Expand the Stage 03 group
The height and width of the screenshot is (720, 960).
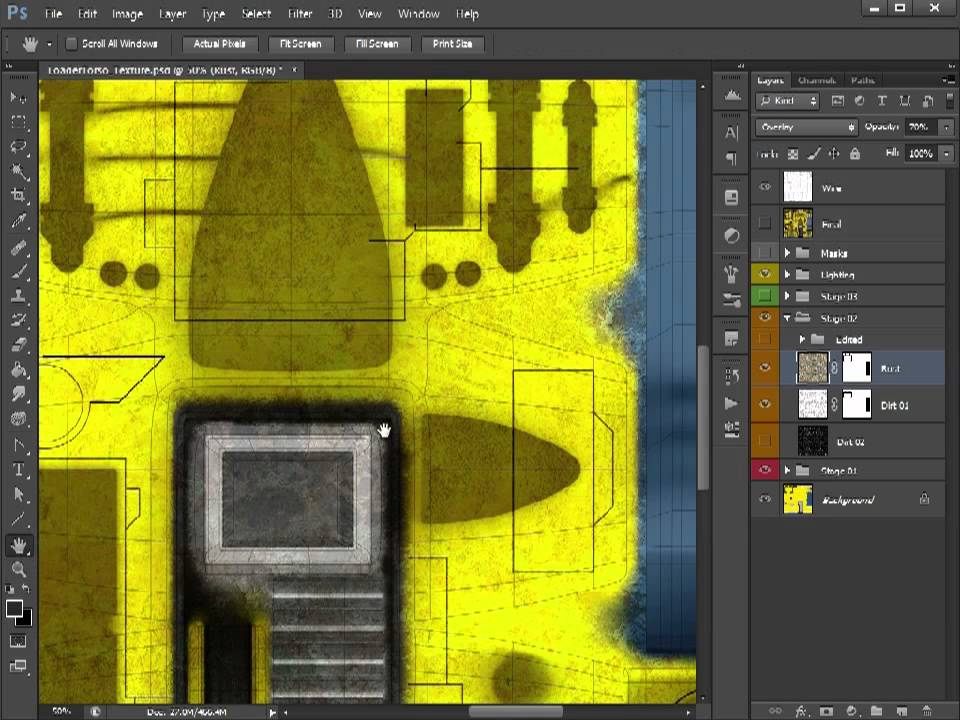point(787,297)
